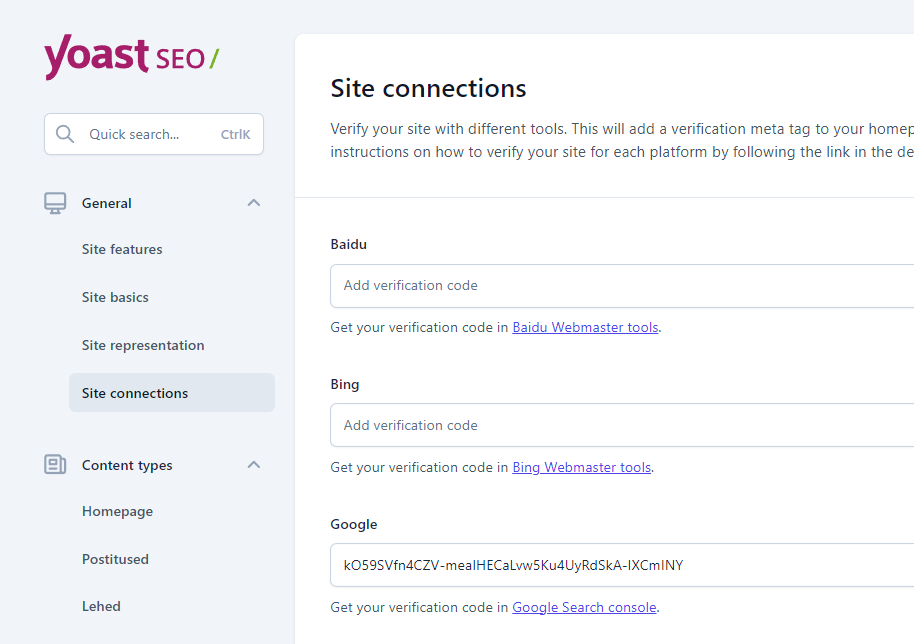Collapse the General section chevron
The width and height of the screenshot is (914, 644).
coord(254,203)
